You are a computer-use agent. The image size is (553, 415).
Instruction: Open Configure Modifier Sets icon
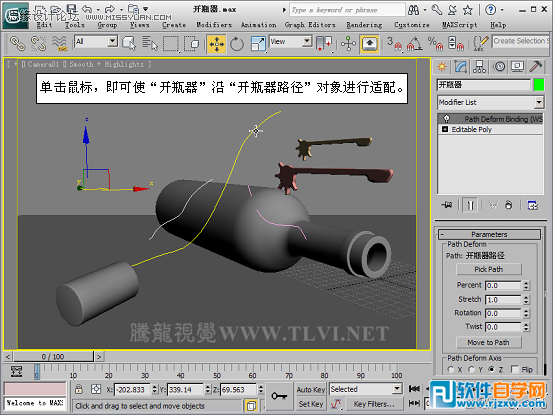coord(532,205)
